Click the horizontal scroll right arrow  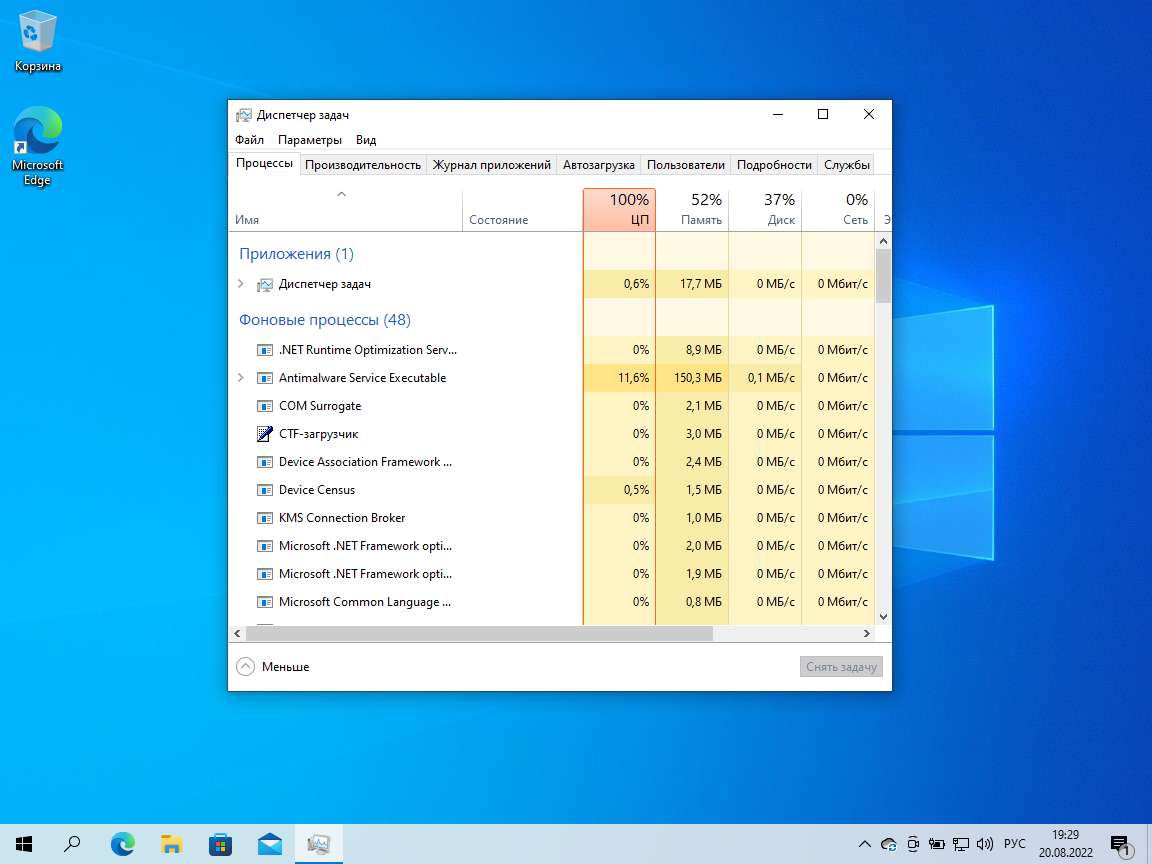click(x=867, y=633)
